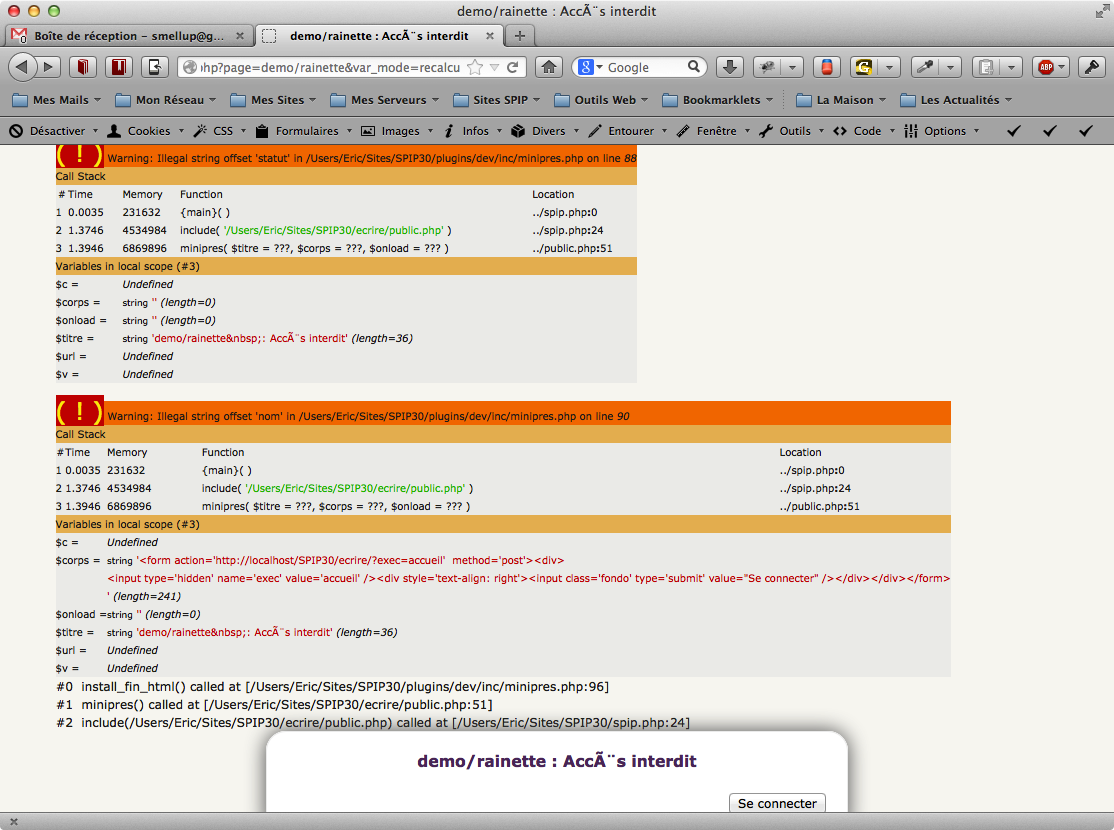Go forward with the Forward arrow
1114x830 pixels.
point(48,67)
